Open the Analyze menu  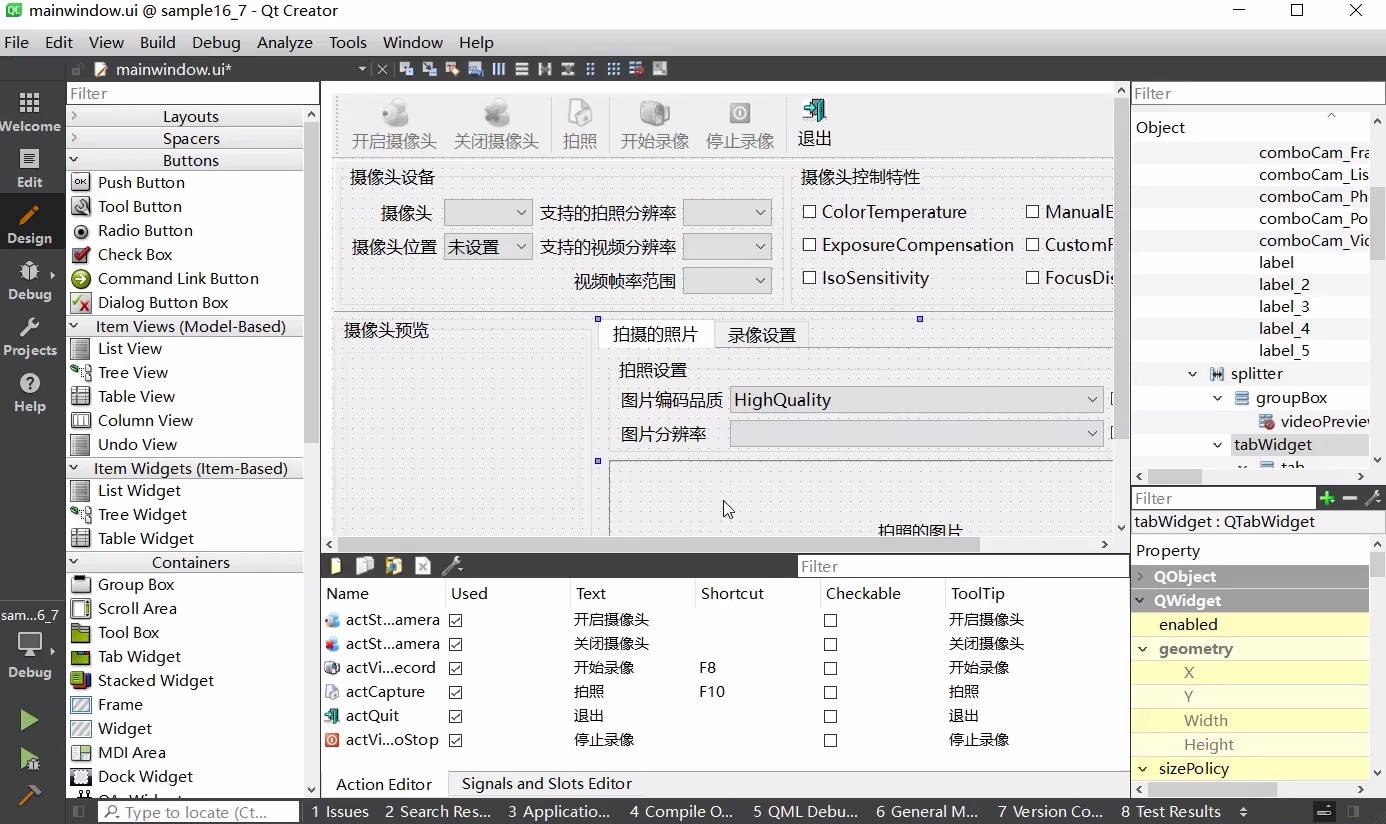pyautogui.click(x=285, y=42)
